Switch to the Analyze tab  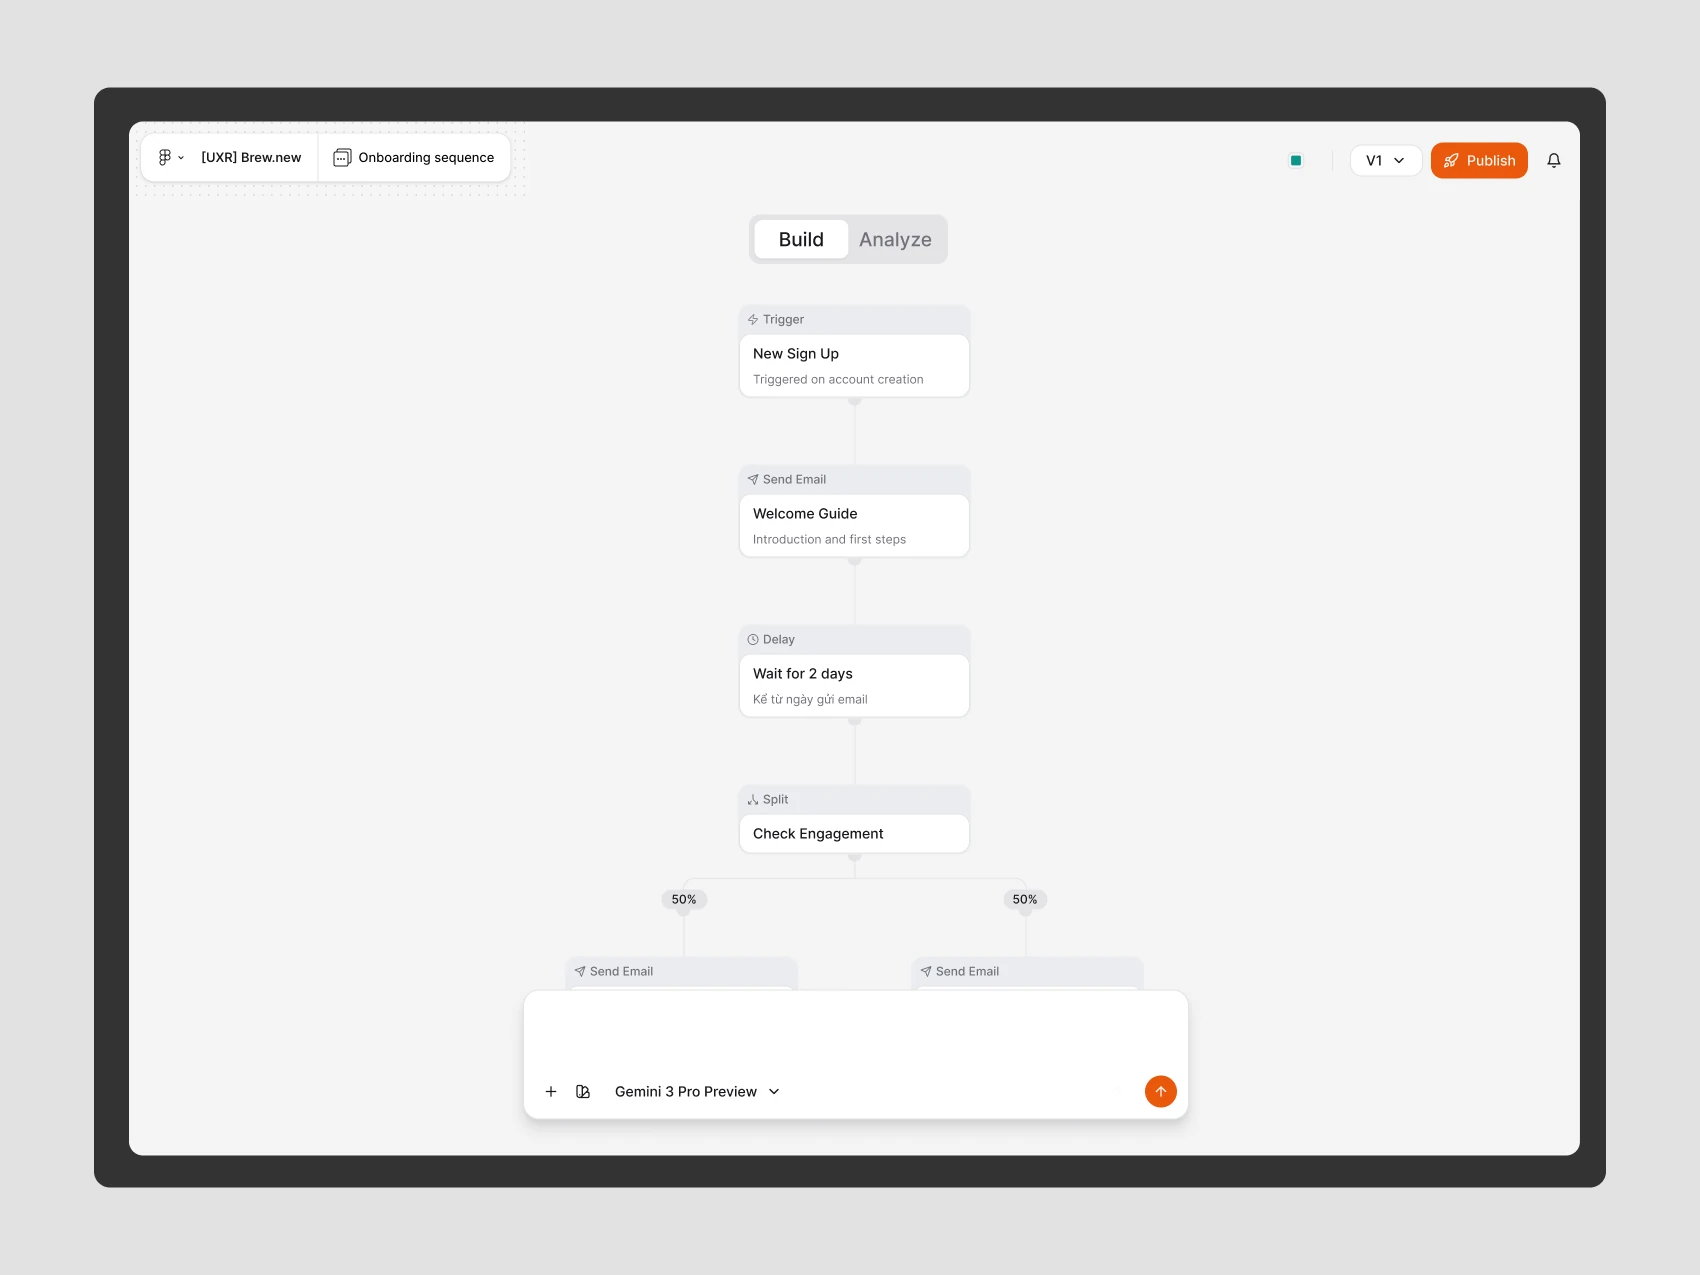[895, 239]
